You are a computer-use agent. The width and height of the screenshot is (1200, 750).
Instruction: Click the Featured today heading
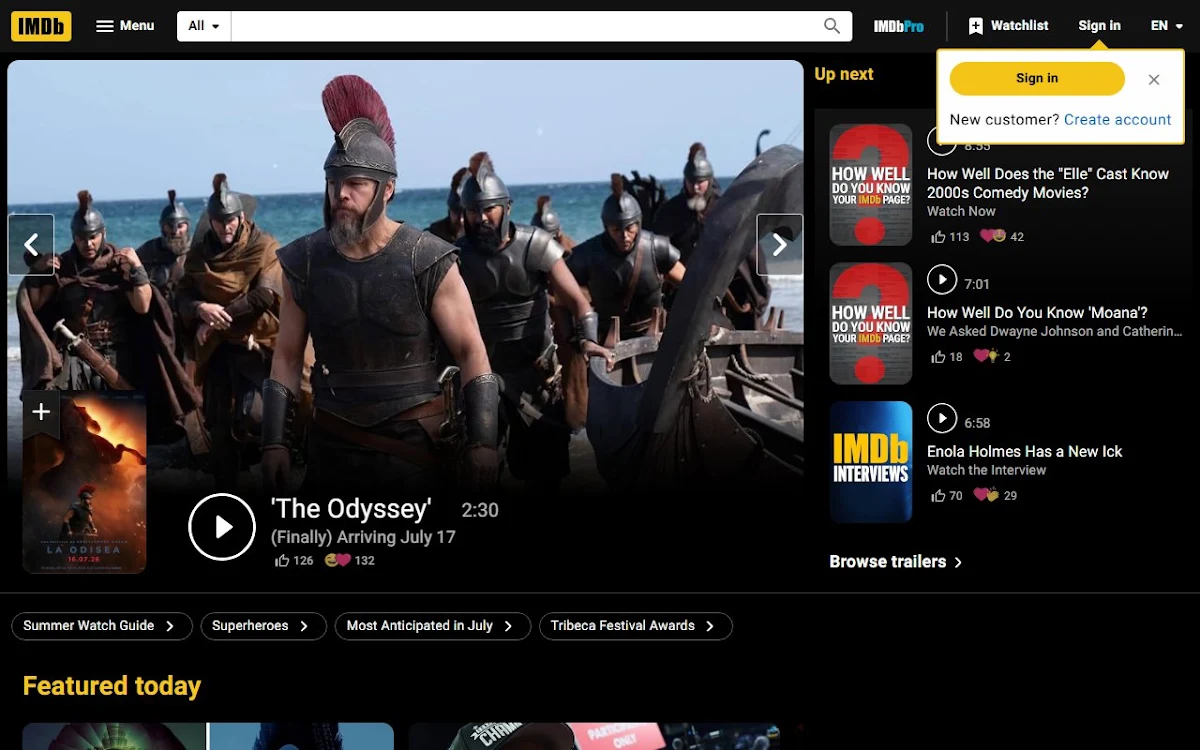(x=112, y=686)
